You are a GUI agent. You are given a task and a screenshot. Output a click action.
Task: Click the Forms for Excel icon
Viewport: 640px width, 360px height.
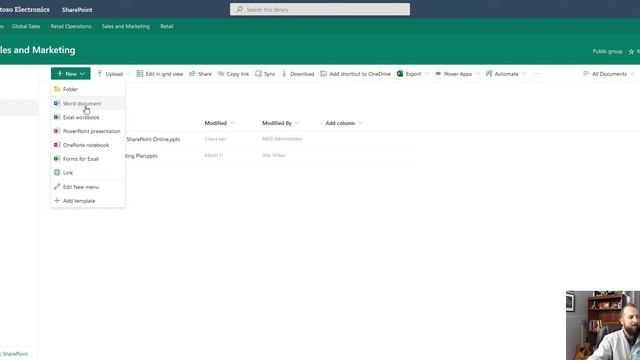[x=57, y=159]
